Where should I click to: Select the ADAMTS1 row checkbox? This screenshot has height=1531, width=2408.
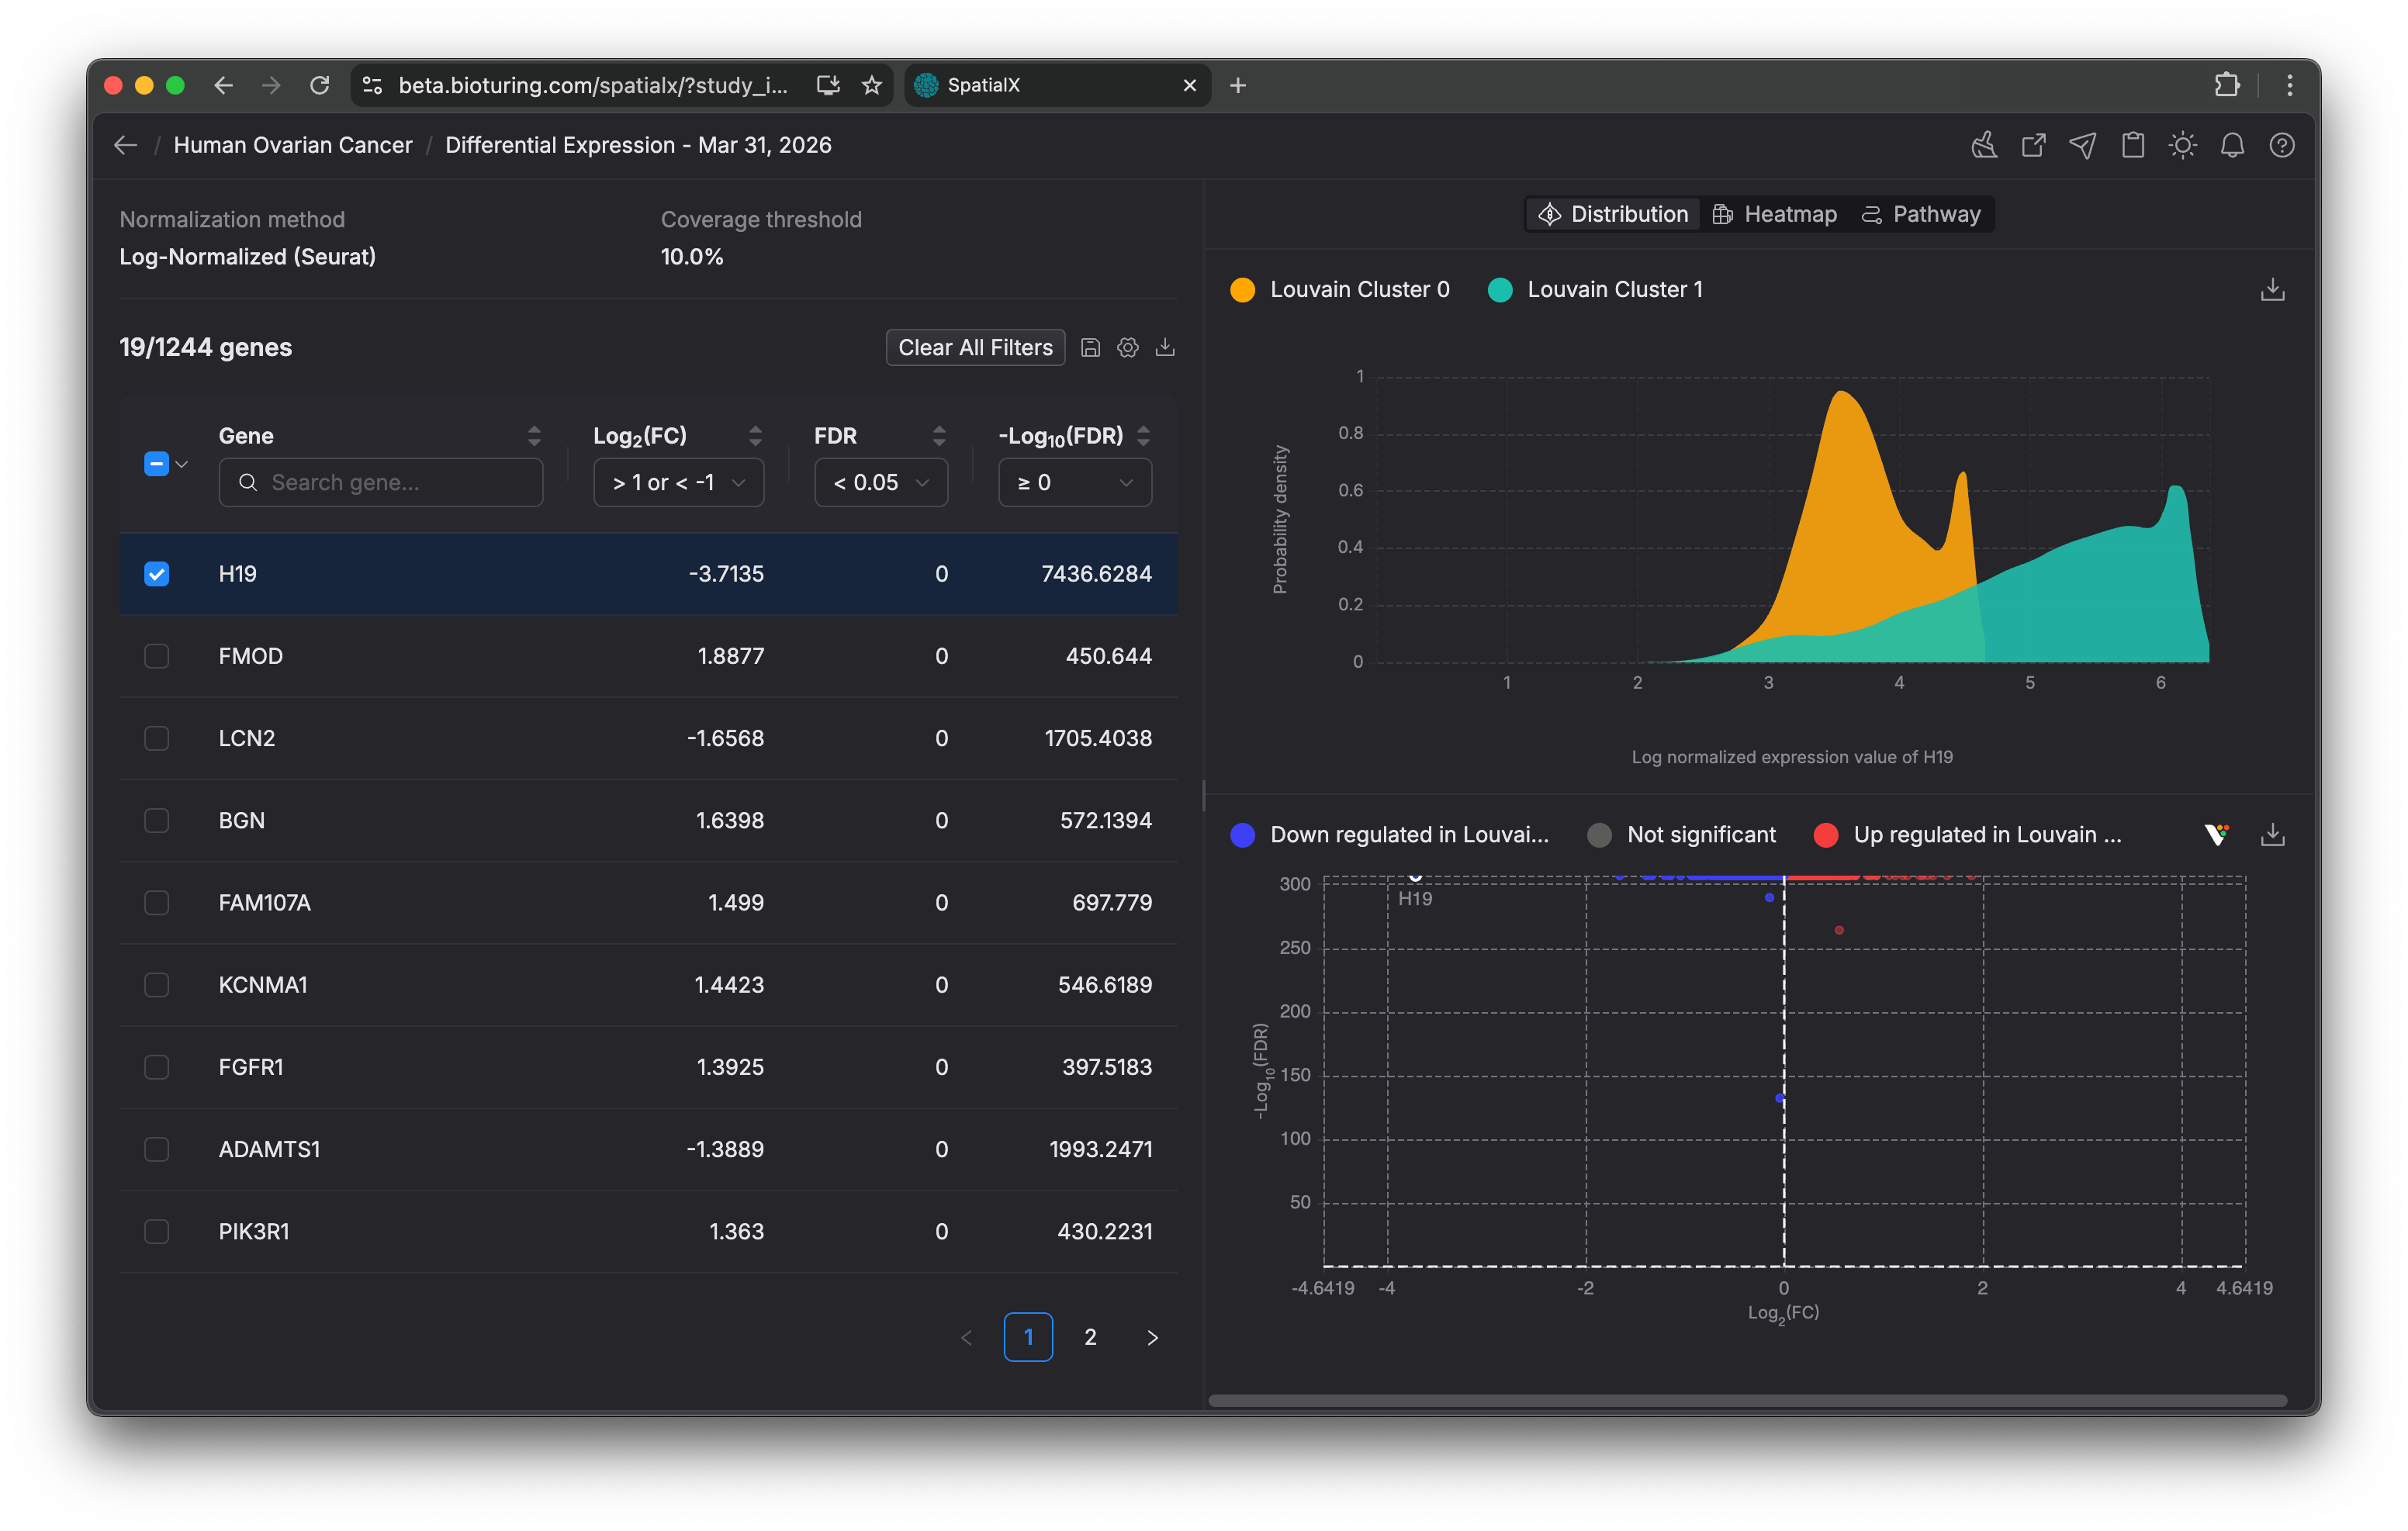tap(157, 1149)
